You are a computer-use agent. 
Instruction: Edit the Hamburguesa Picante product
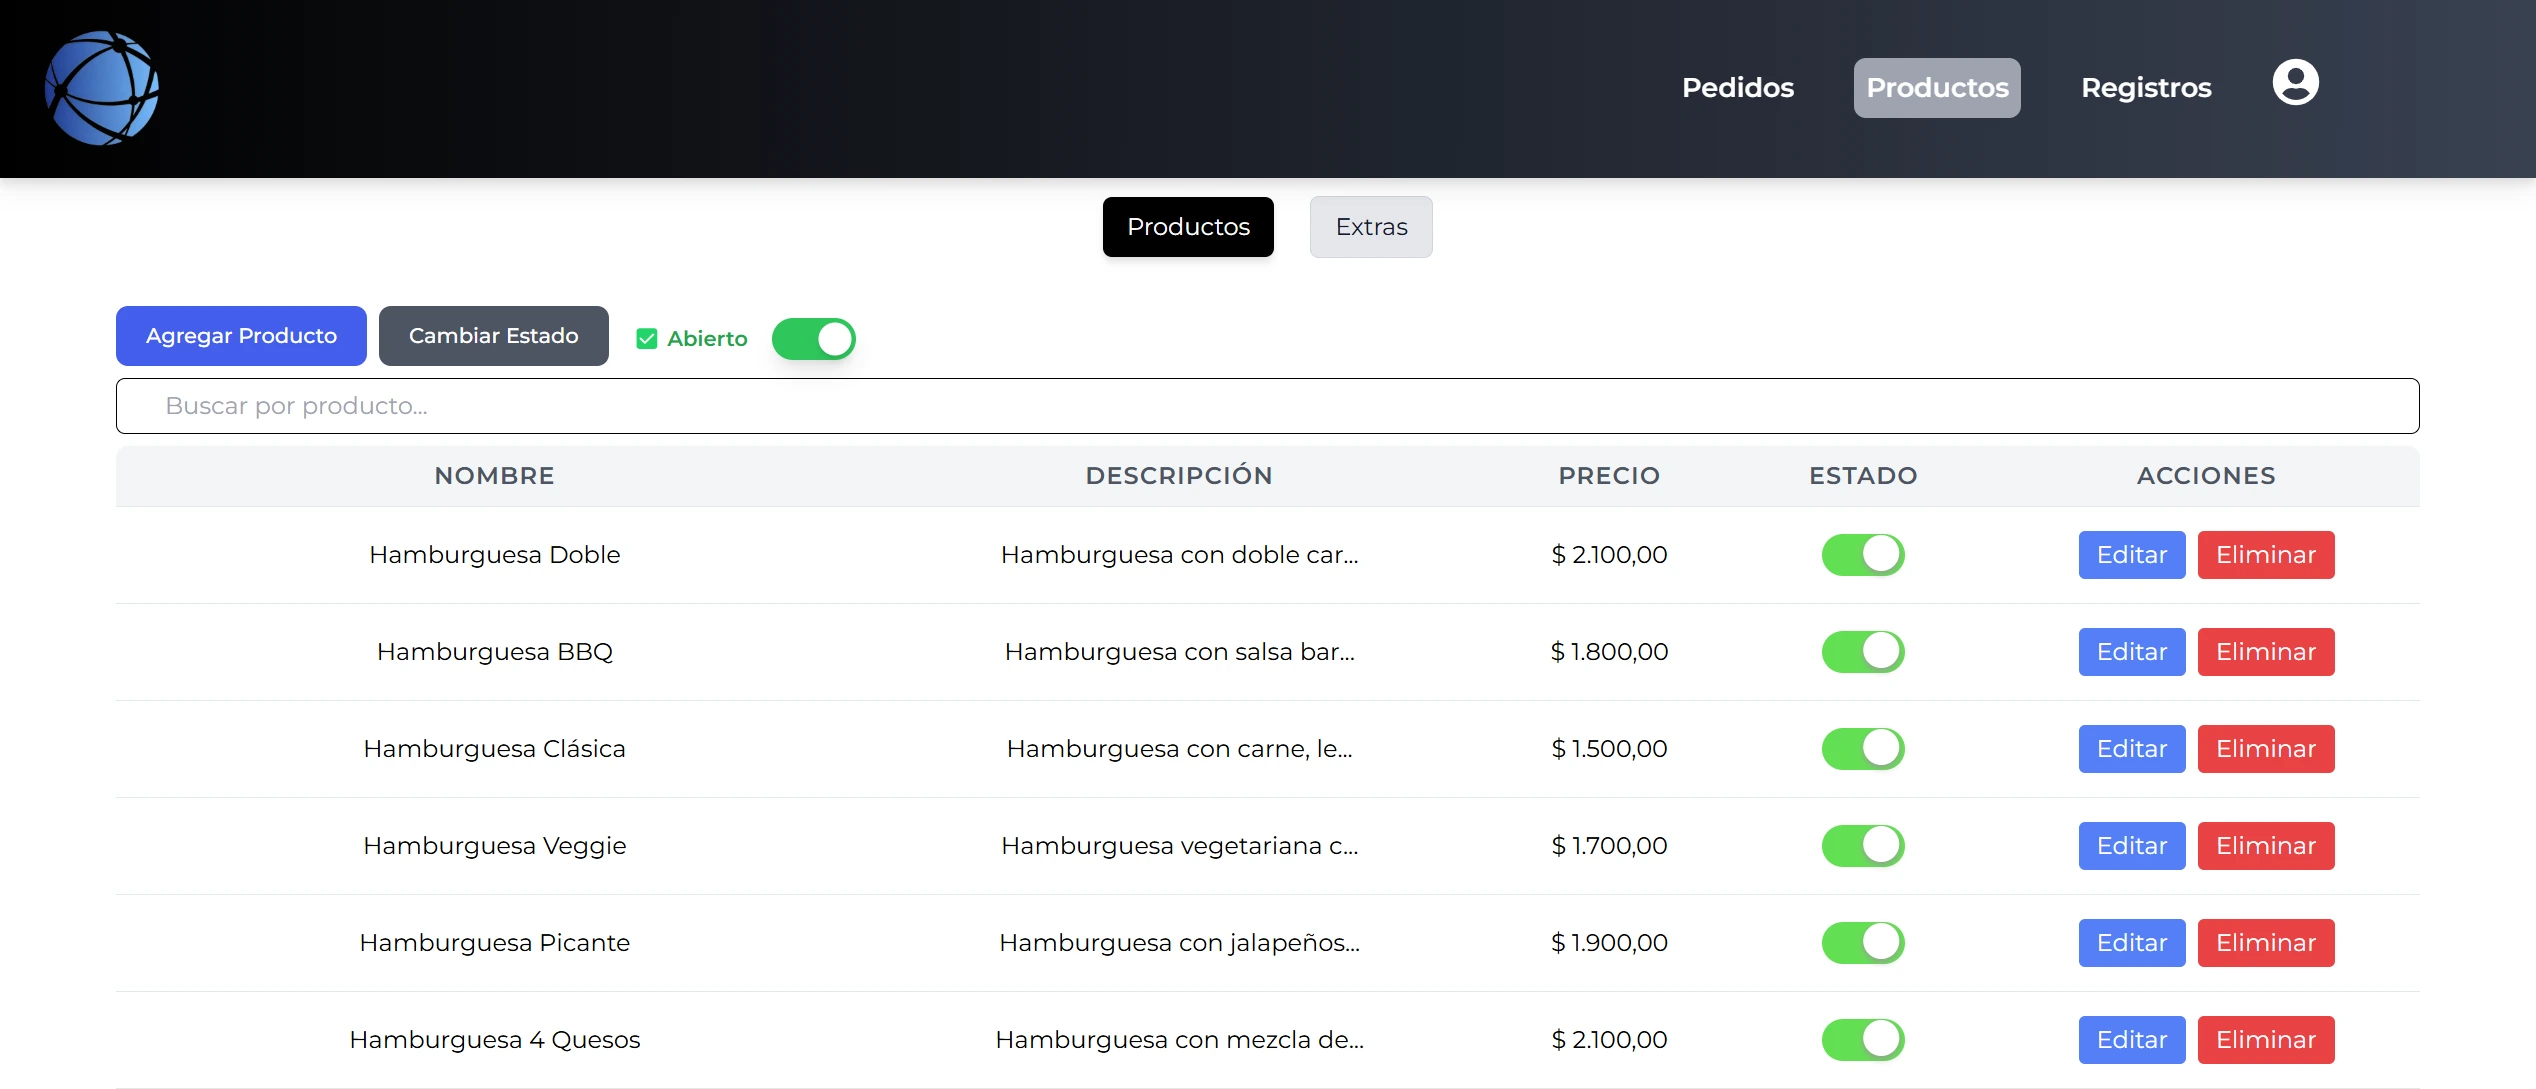pyautogui.click(x=2132, y=943)
